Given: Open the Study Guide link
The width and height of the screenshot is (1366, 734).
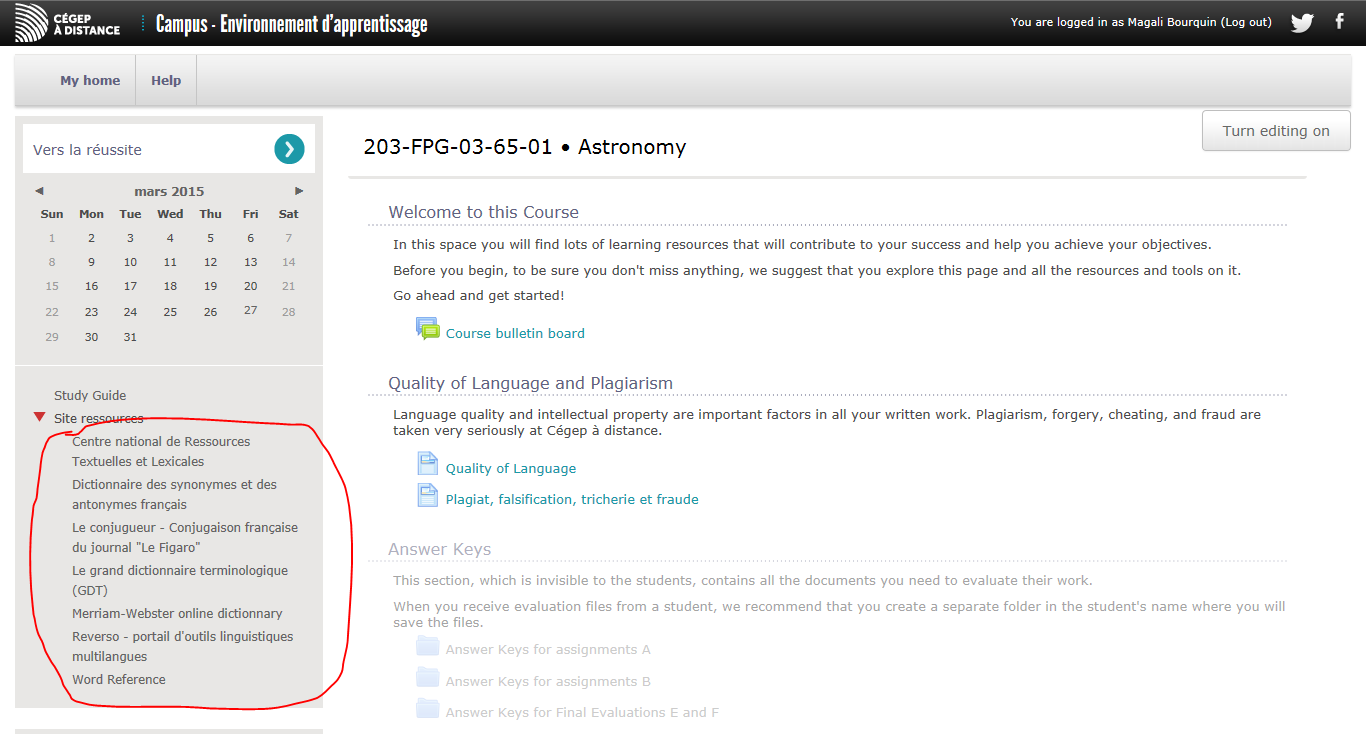Looking at the screenshot, I should tap(90, 396).
